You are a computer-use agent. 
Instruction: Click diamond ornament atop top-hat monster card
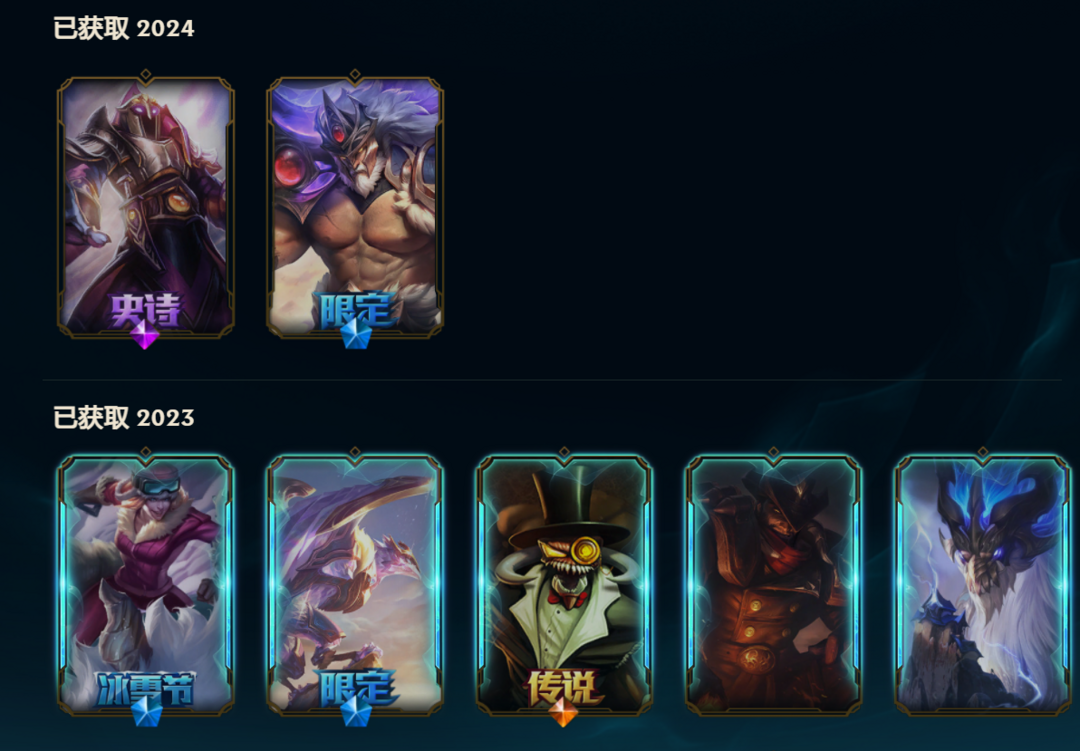564,452
